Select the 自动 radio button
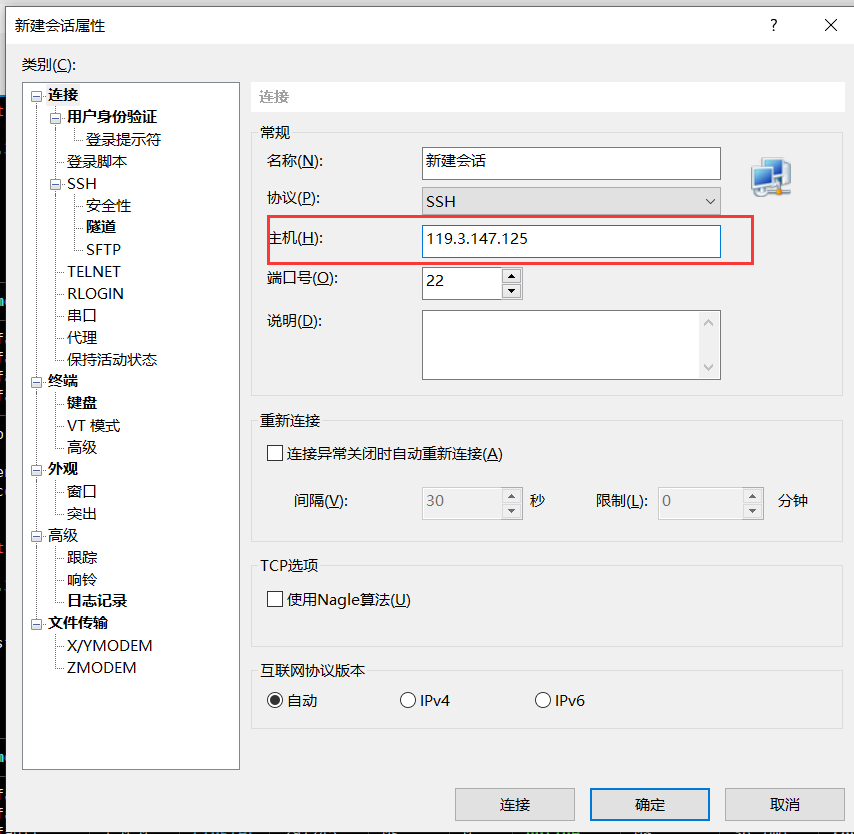The height and width of the screenshot is (834, 854). [x=275, y=700]
